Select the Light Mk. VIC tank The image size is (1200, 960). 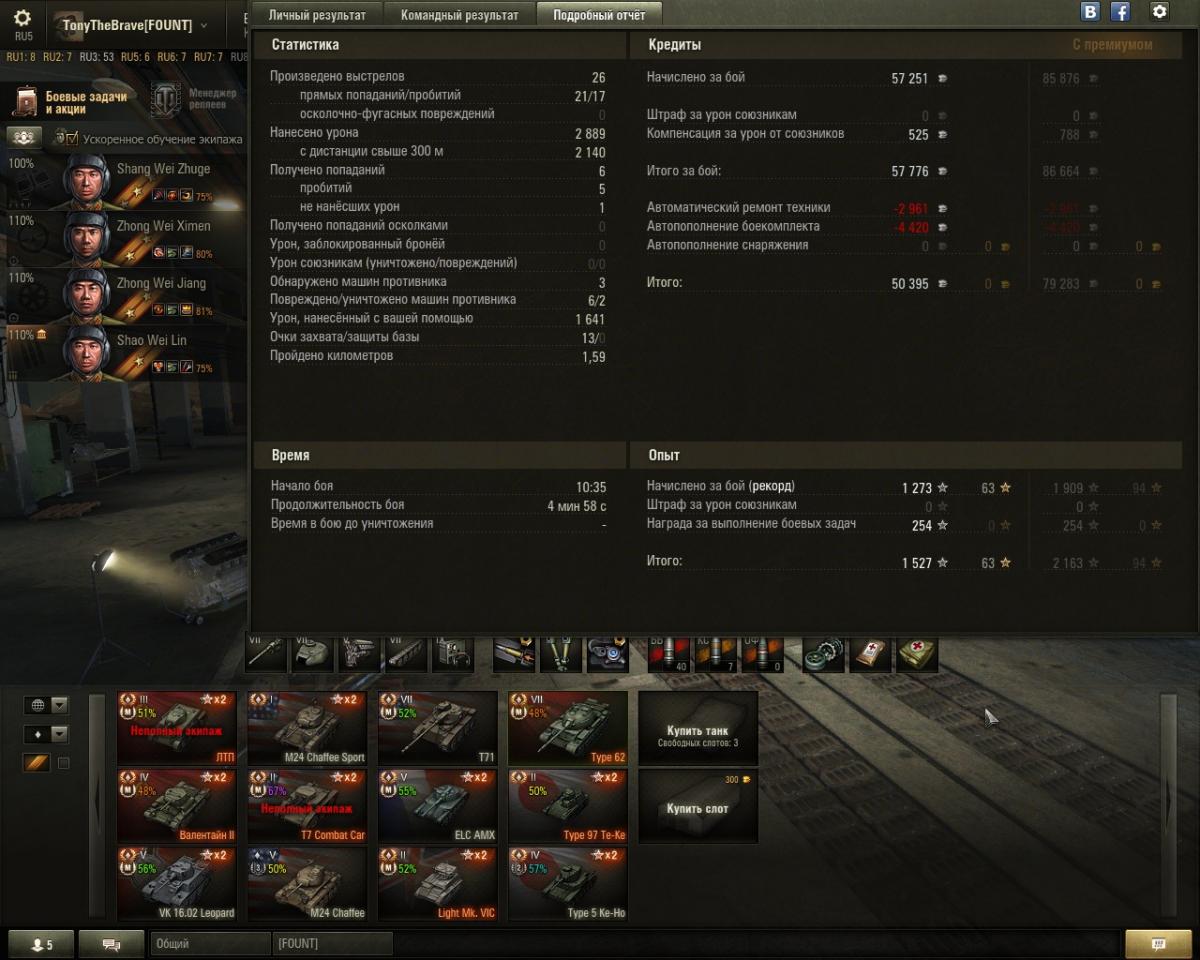[x=437, y=884]
